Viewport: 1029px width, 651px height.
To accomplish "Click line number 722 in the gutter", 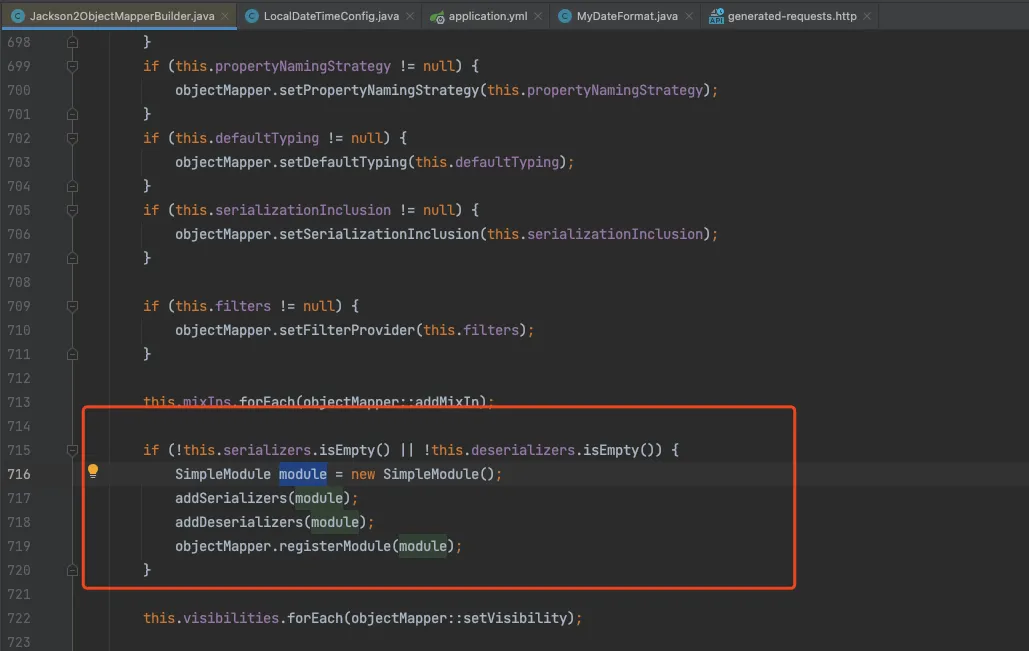I will [19, 618].
